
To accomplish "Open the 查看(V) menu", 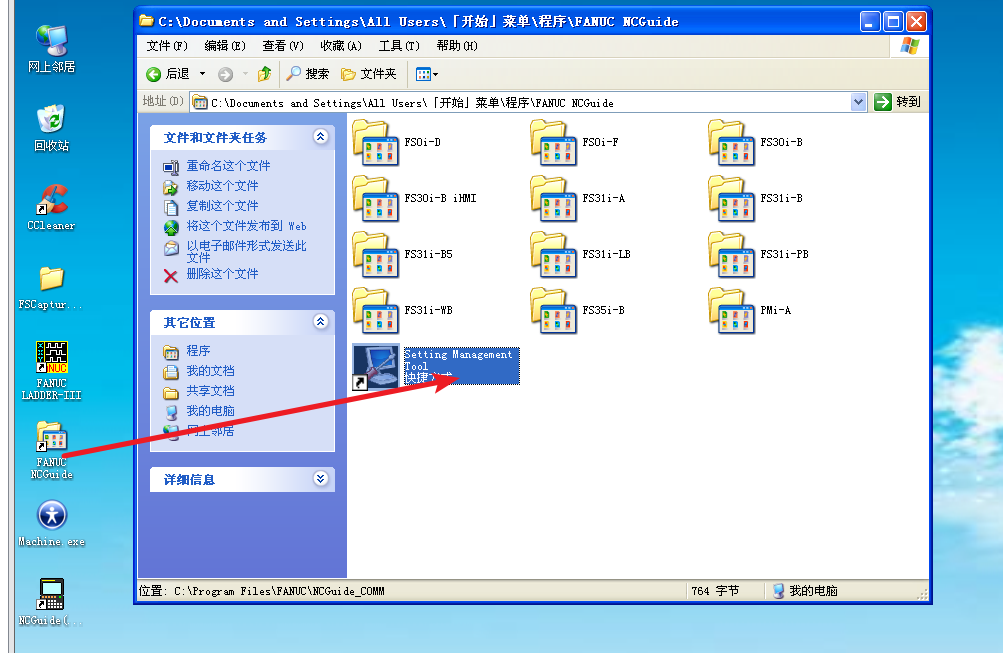I will point(283,46).
